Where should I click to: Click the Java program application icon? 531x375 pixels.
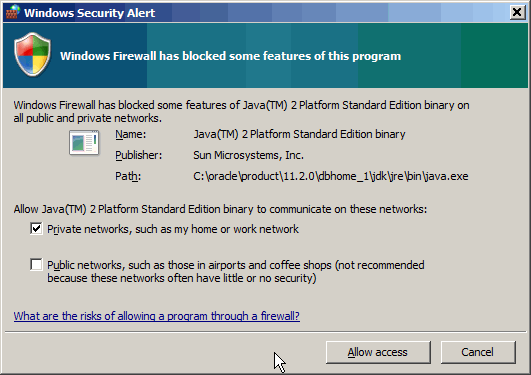(84, 142)
